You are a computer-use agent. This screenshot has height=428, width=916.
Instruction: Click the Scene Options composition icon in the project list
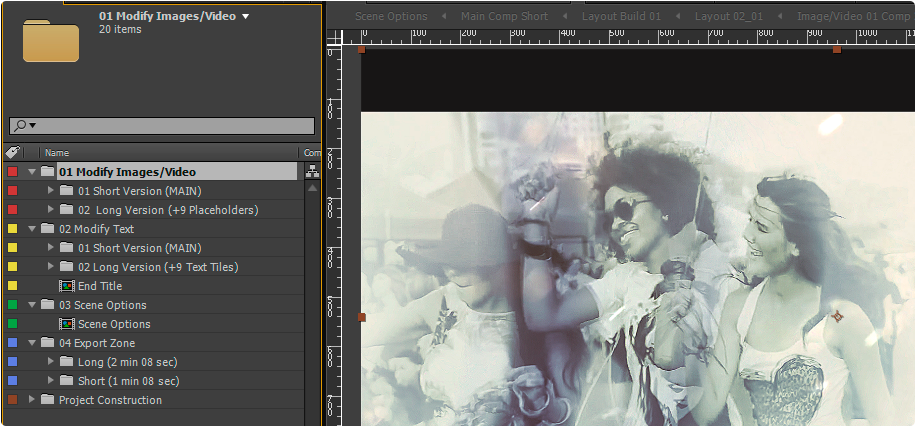67,324
